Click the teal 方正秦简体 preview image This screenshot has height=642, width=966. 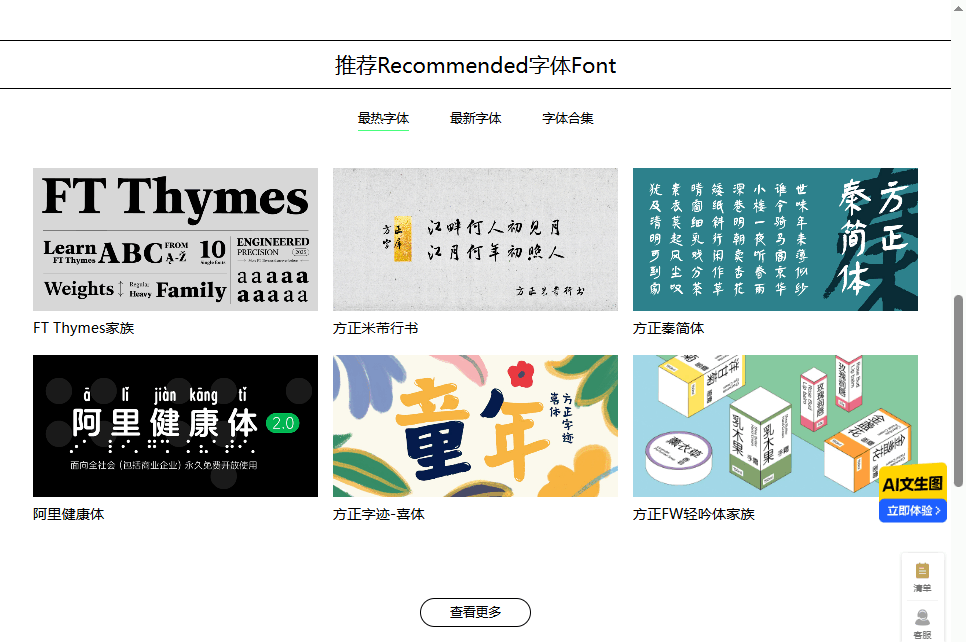click(775, 240)
